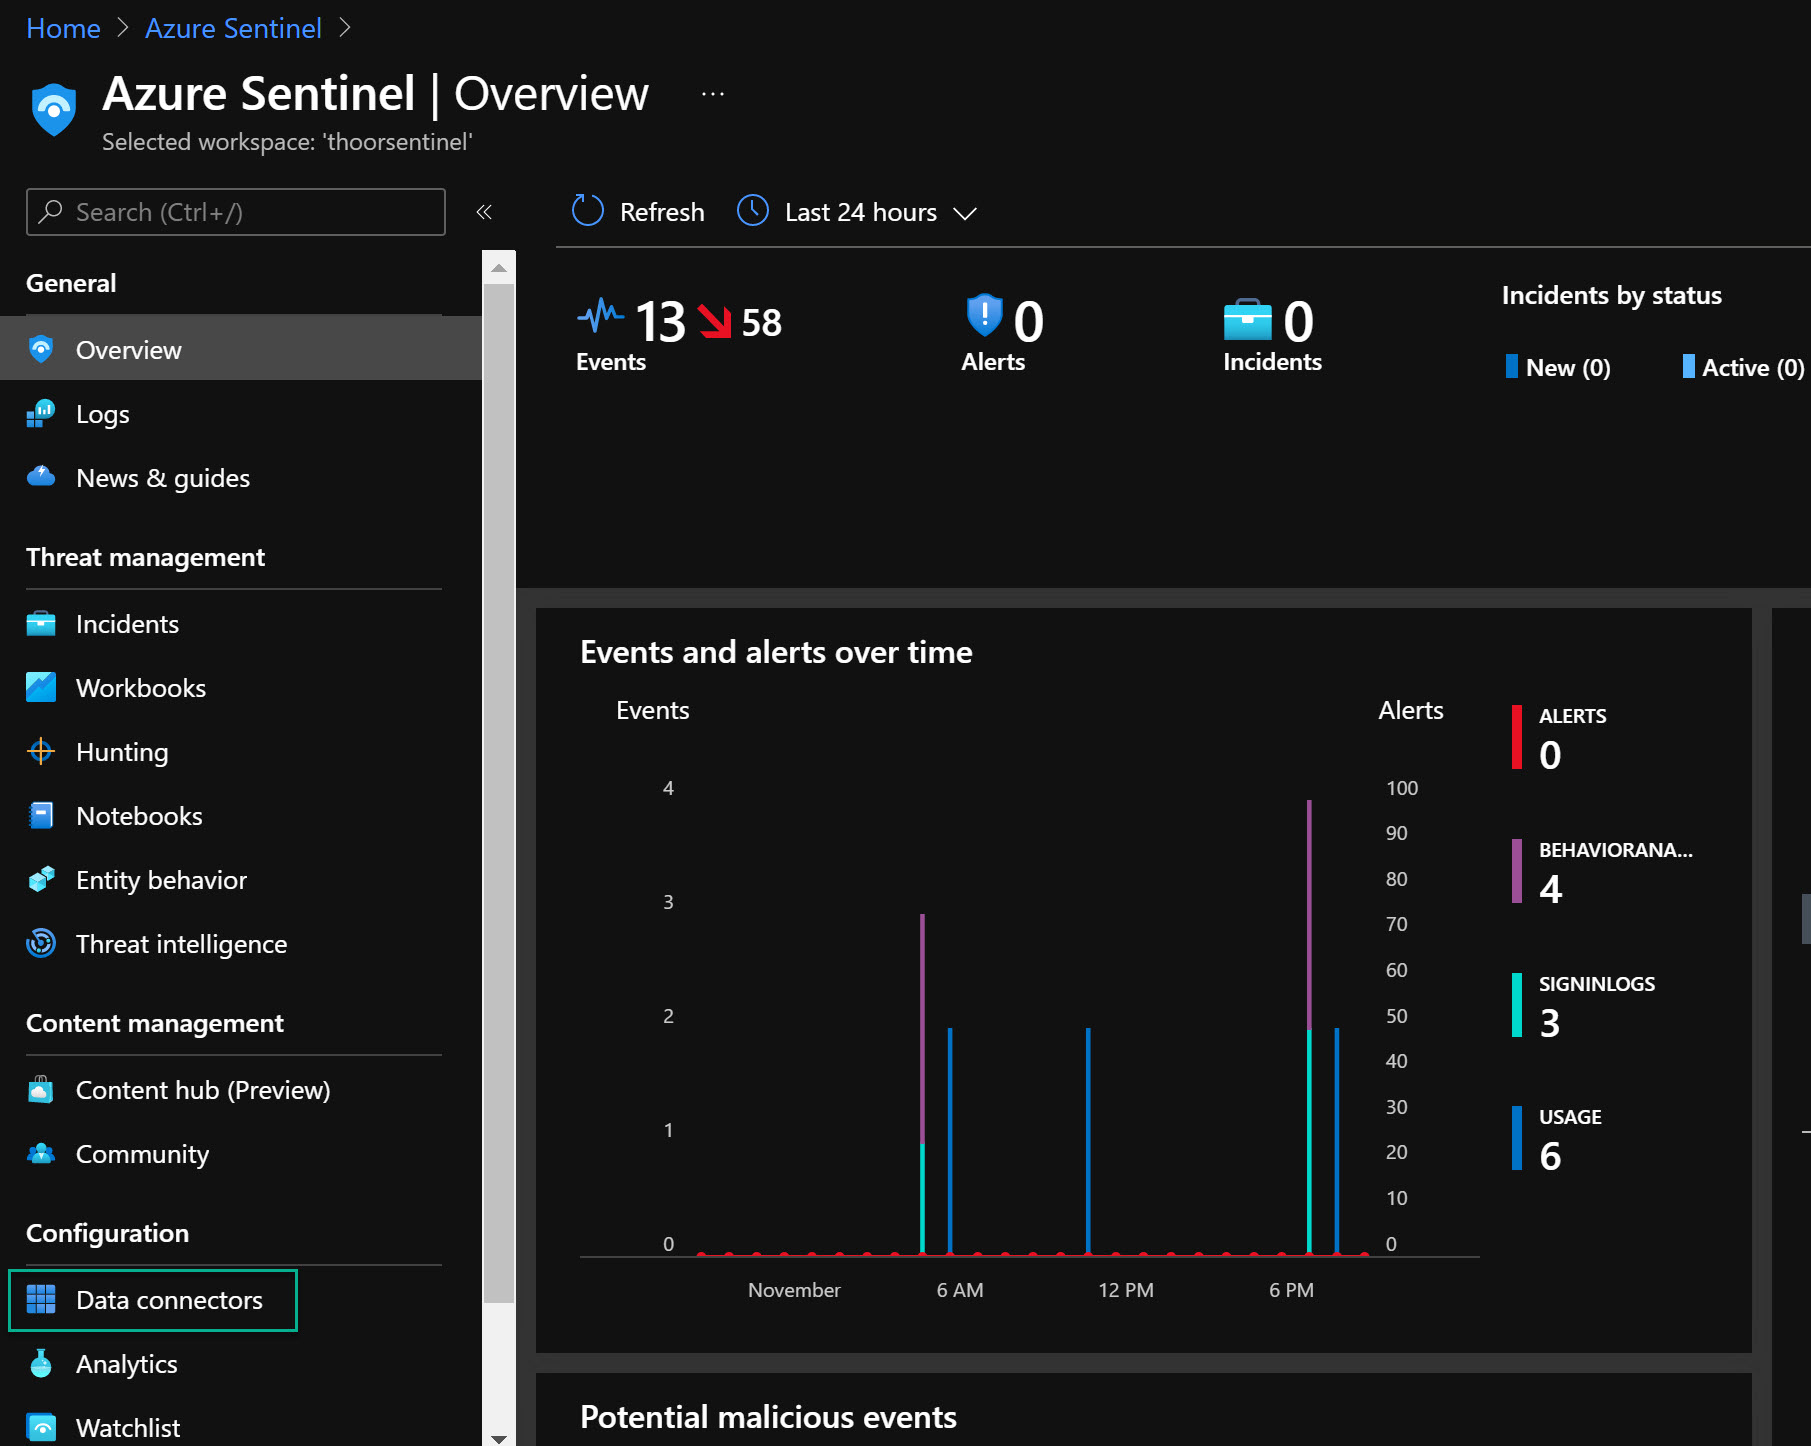This screenshot has width=1811, height=1446.
Task: Click the Community people icon
Action: click(41, 1153)
